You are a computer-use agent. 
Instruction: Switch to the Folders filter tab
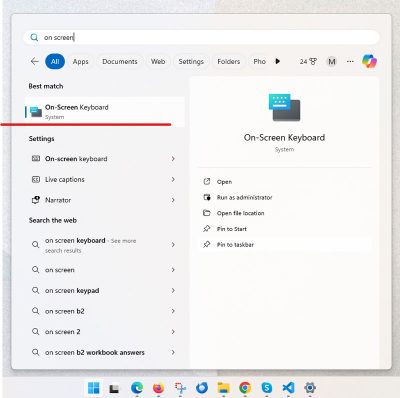(229, 61)
